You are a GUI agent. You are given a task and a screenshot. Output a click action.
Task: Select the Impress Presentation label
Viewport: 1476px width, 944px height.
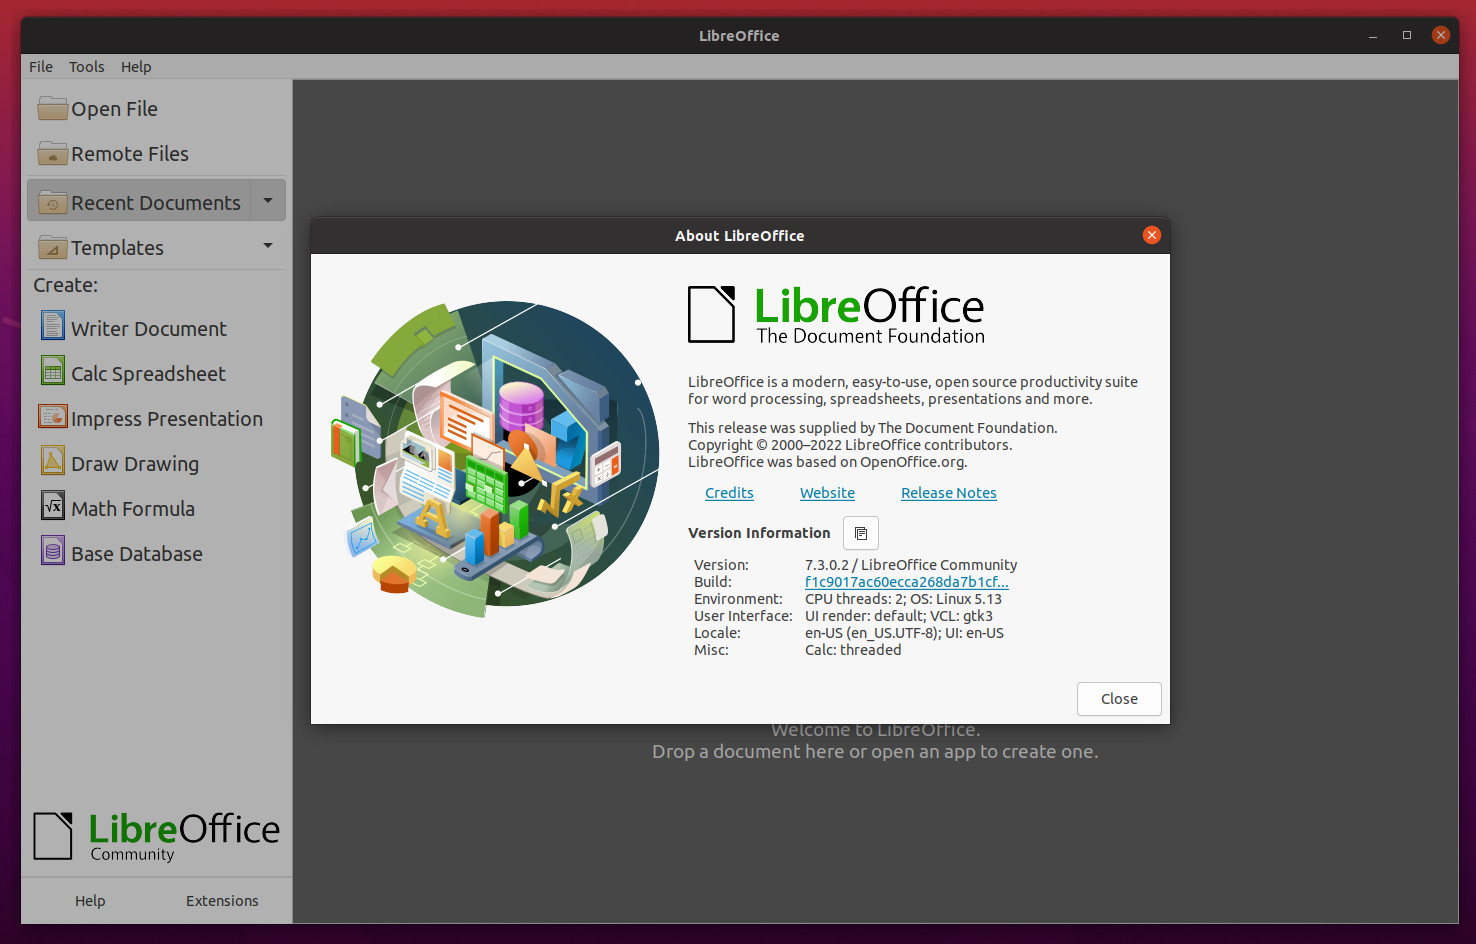click(x=167, y=419)
